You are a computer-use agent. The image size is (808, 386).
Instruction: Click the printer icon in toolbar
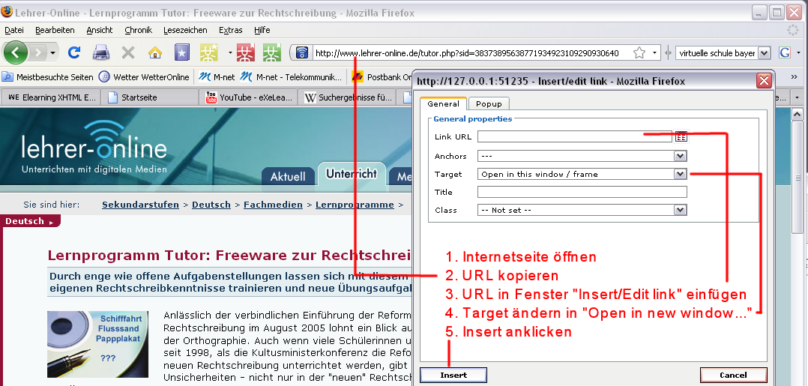point(101,53)
